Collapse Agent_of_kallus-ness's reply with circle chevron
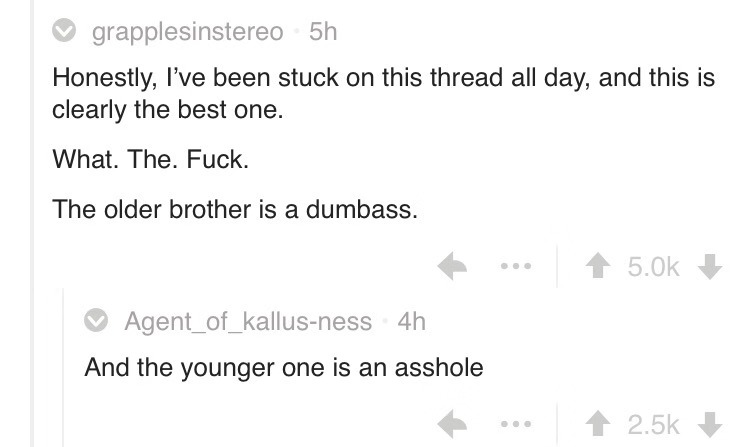This screenshot has height=447, width=750. pos(98,322)
